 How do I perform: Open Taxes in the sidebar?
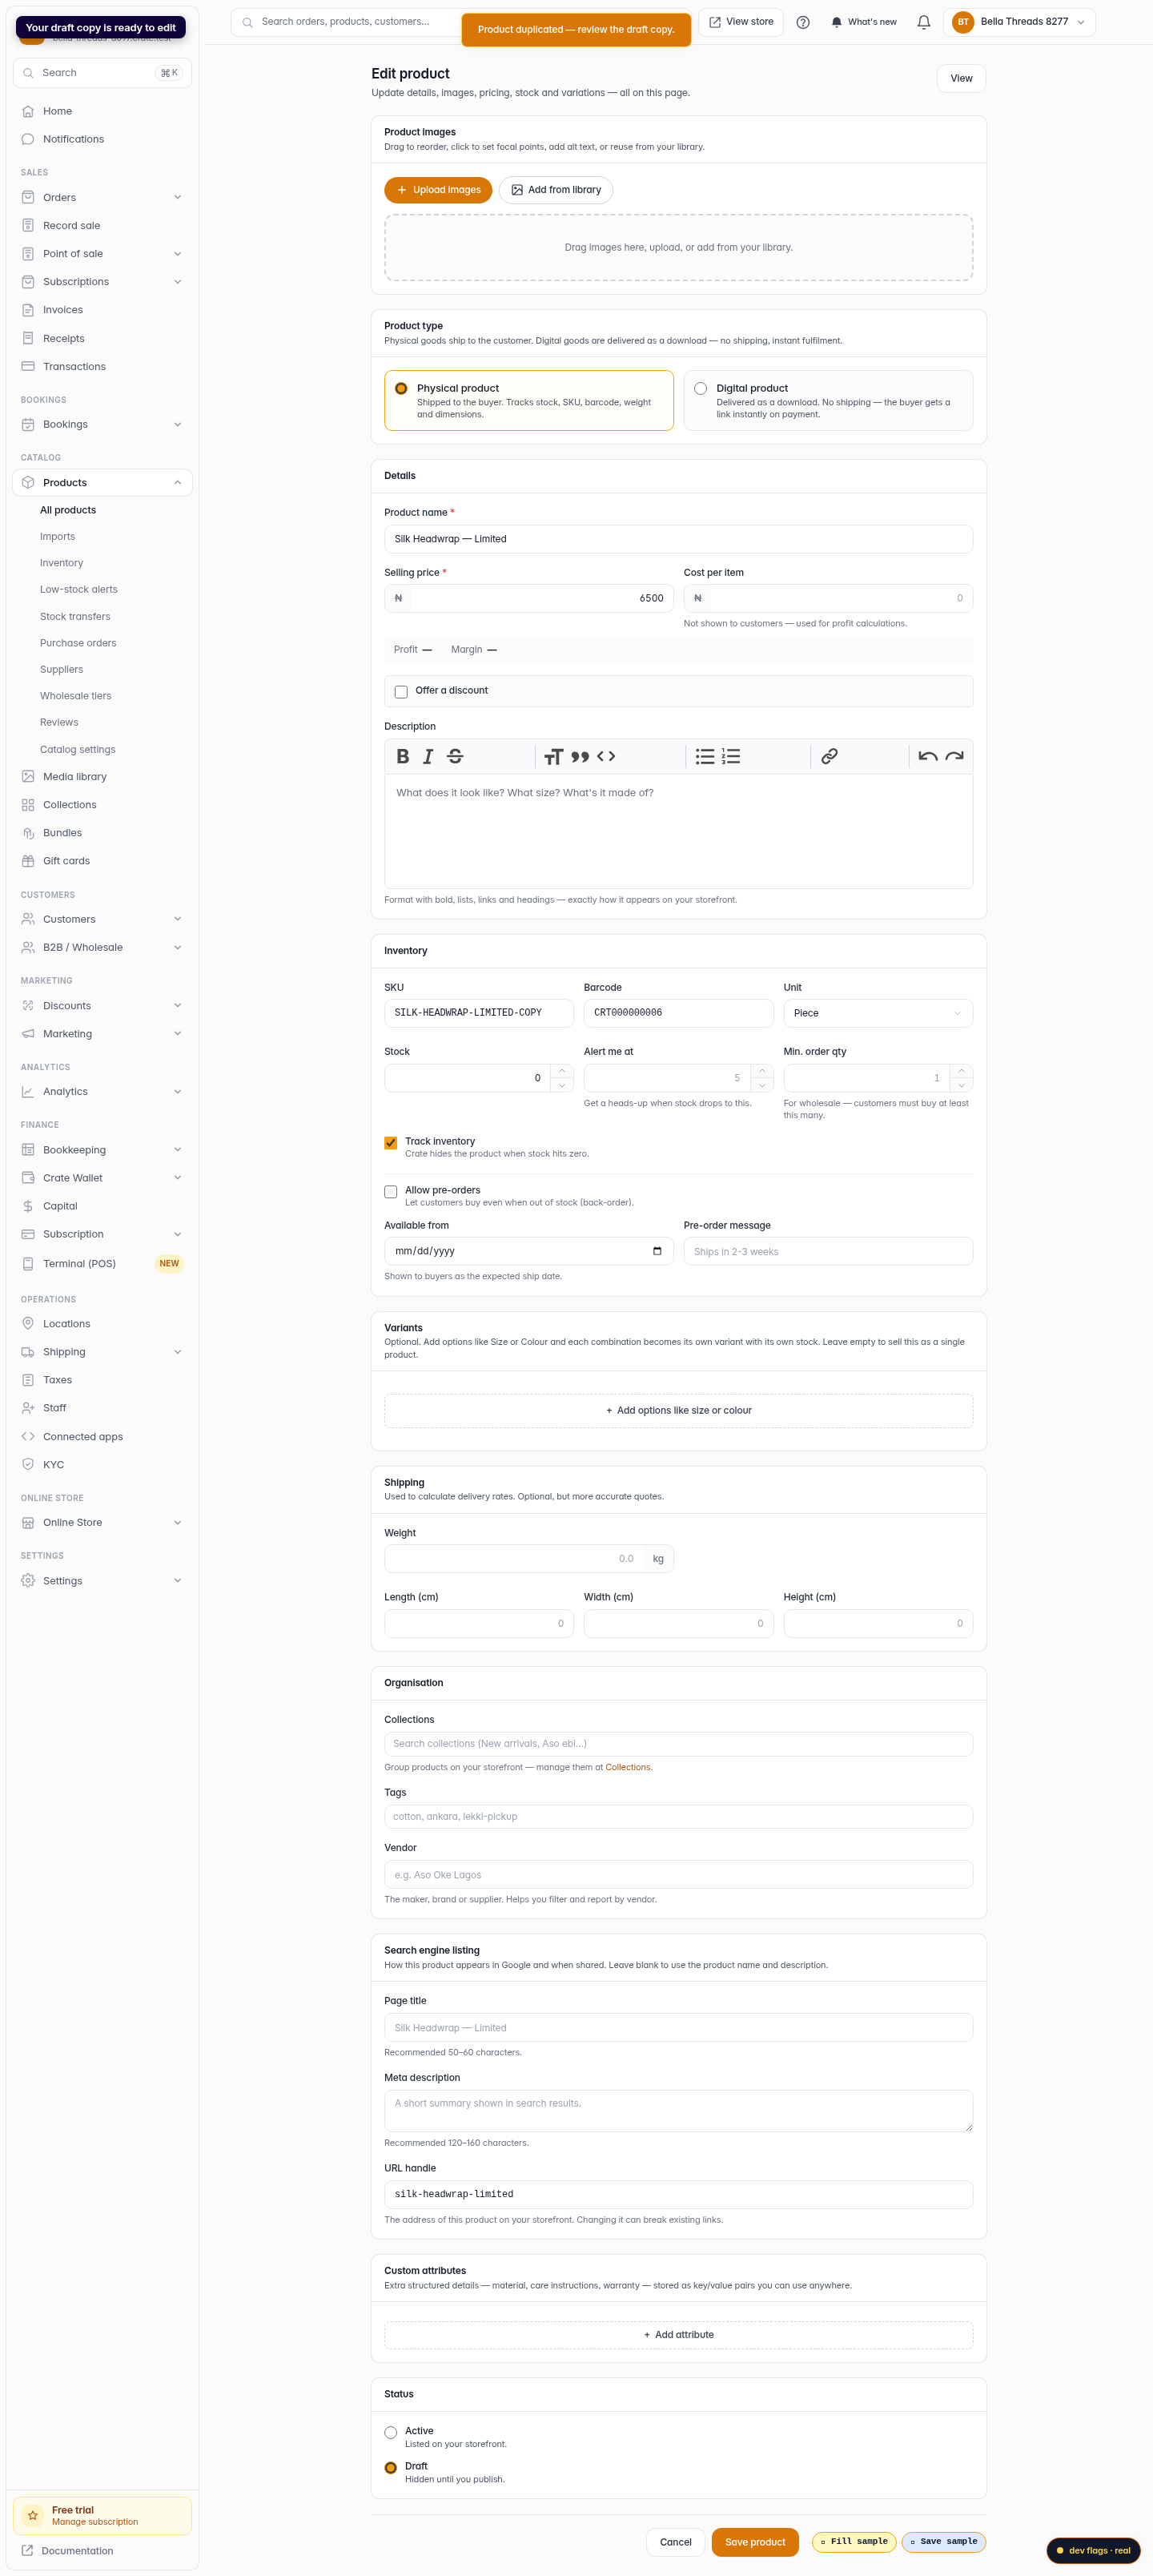tap(102, 1379)
